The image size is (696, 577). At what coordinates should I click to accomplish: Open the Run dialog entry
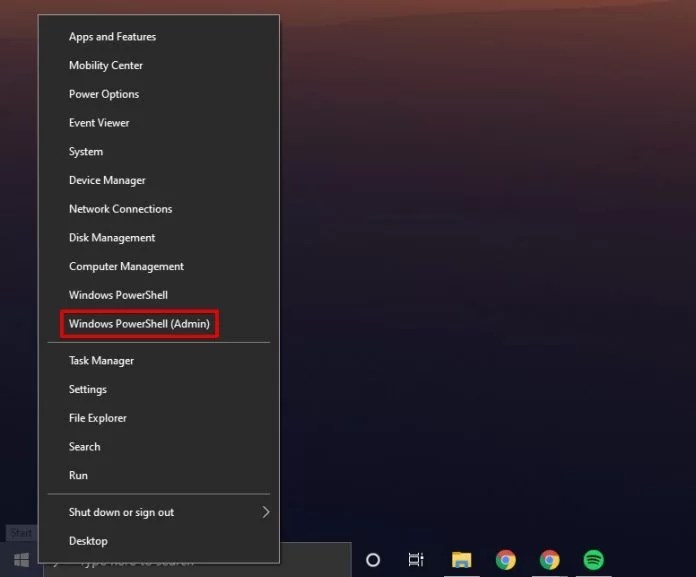pos(159,475)
